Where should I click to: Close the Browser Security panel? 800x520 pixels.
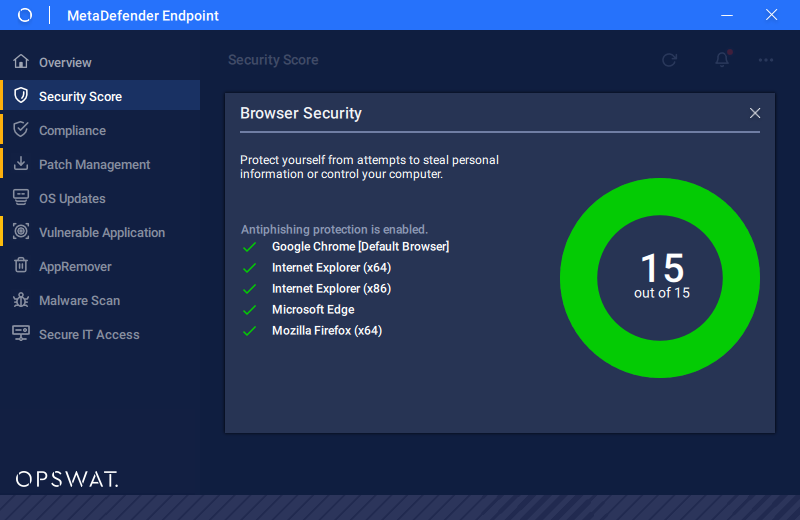[x=755, y=113]
